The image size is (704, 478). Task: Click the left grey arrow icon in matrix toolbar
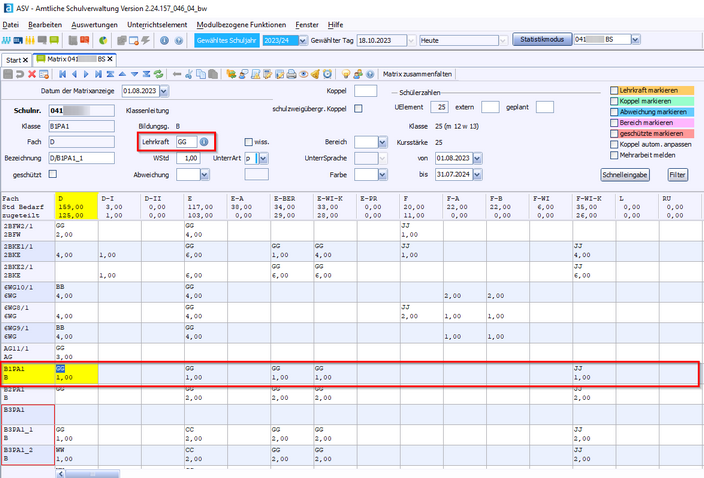coord(177,75)
